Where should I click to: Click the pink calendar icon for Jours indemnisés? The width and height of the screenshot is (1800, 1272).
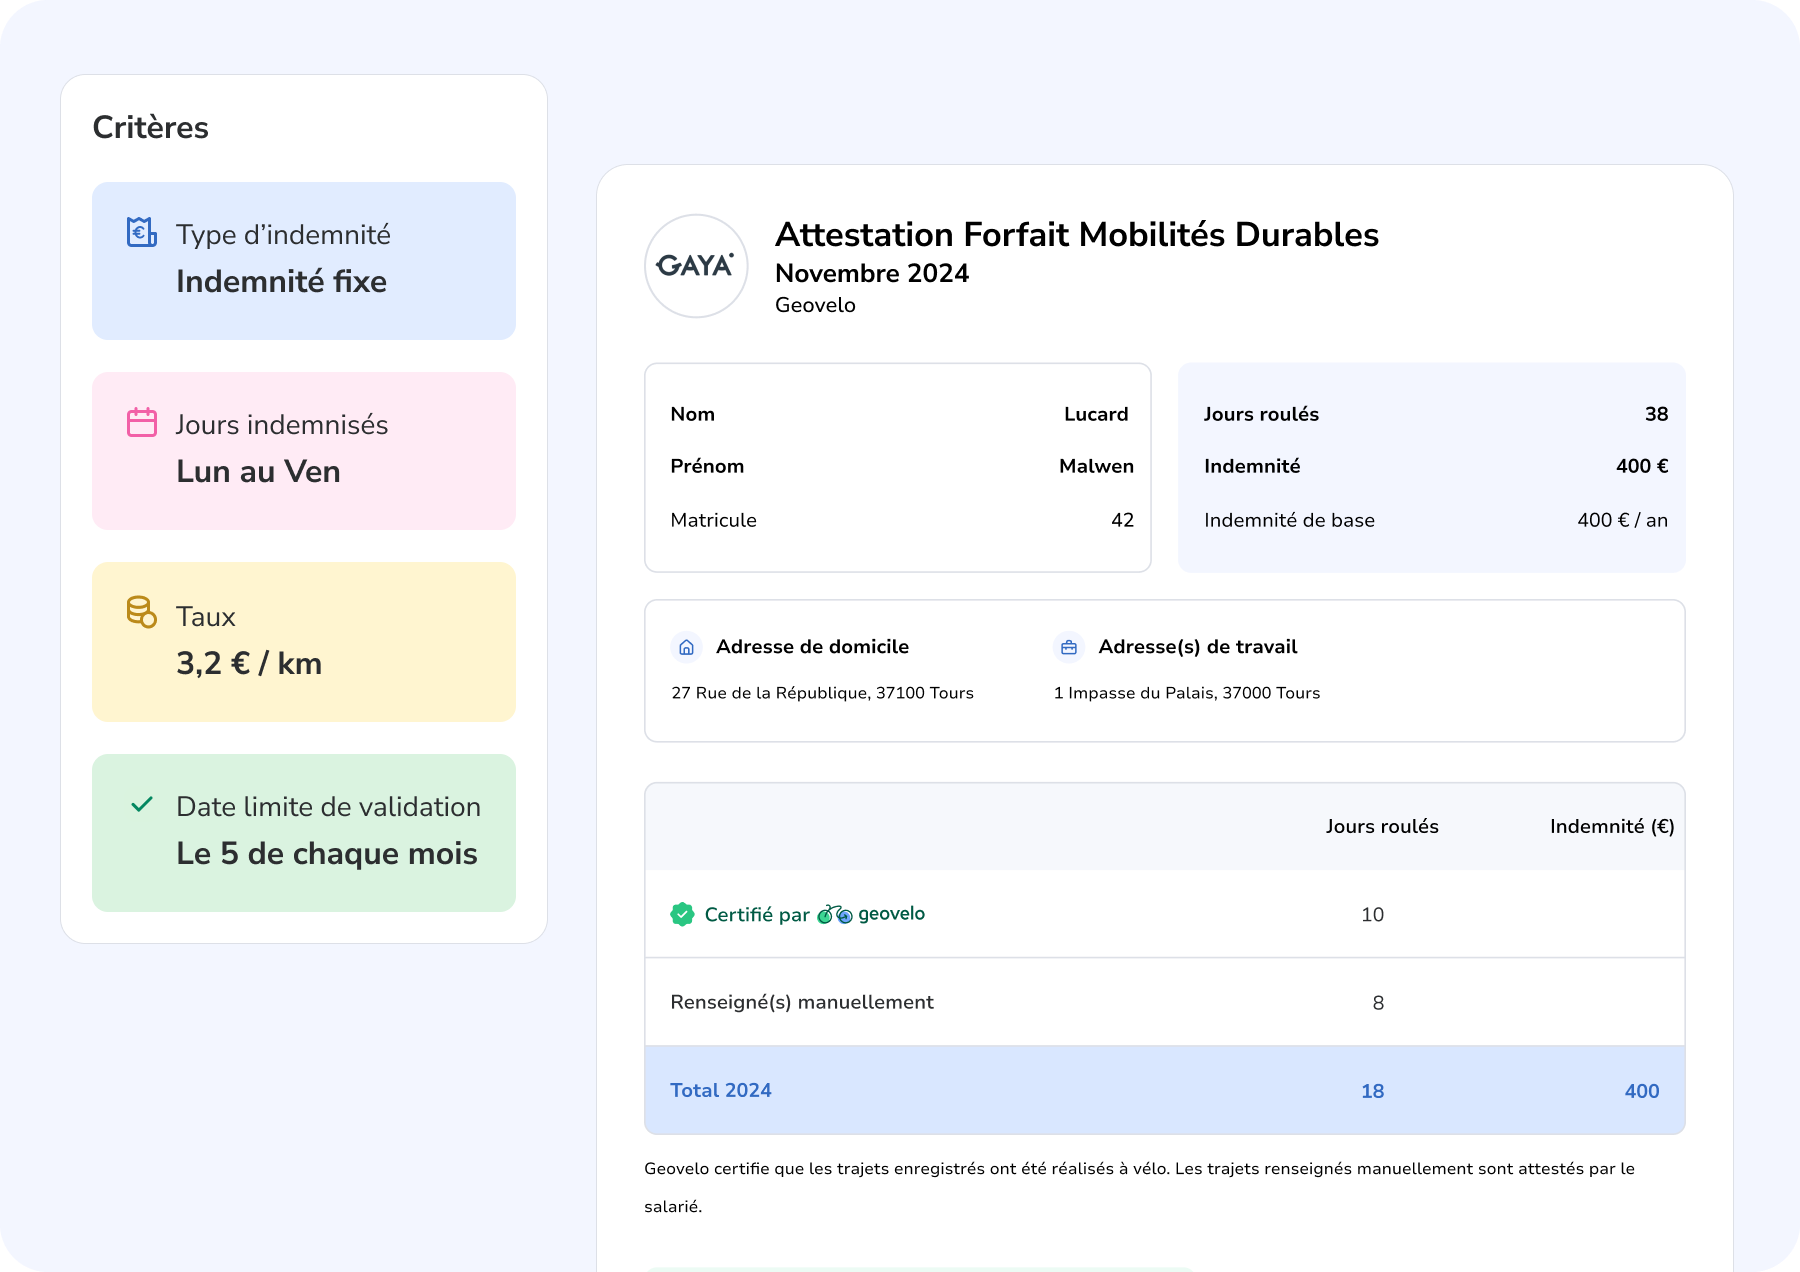(142, 422)
